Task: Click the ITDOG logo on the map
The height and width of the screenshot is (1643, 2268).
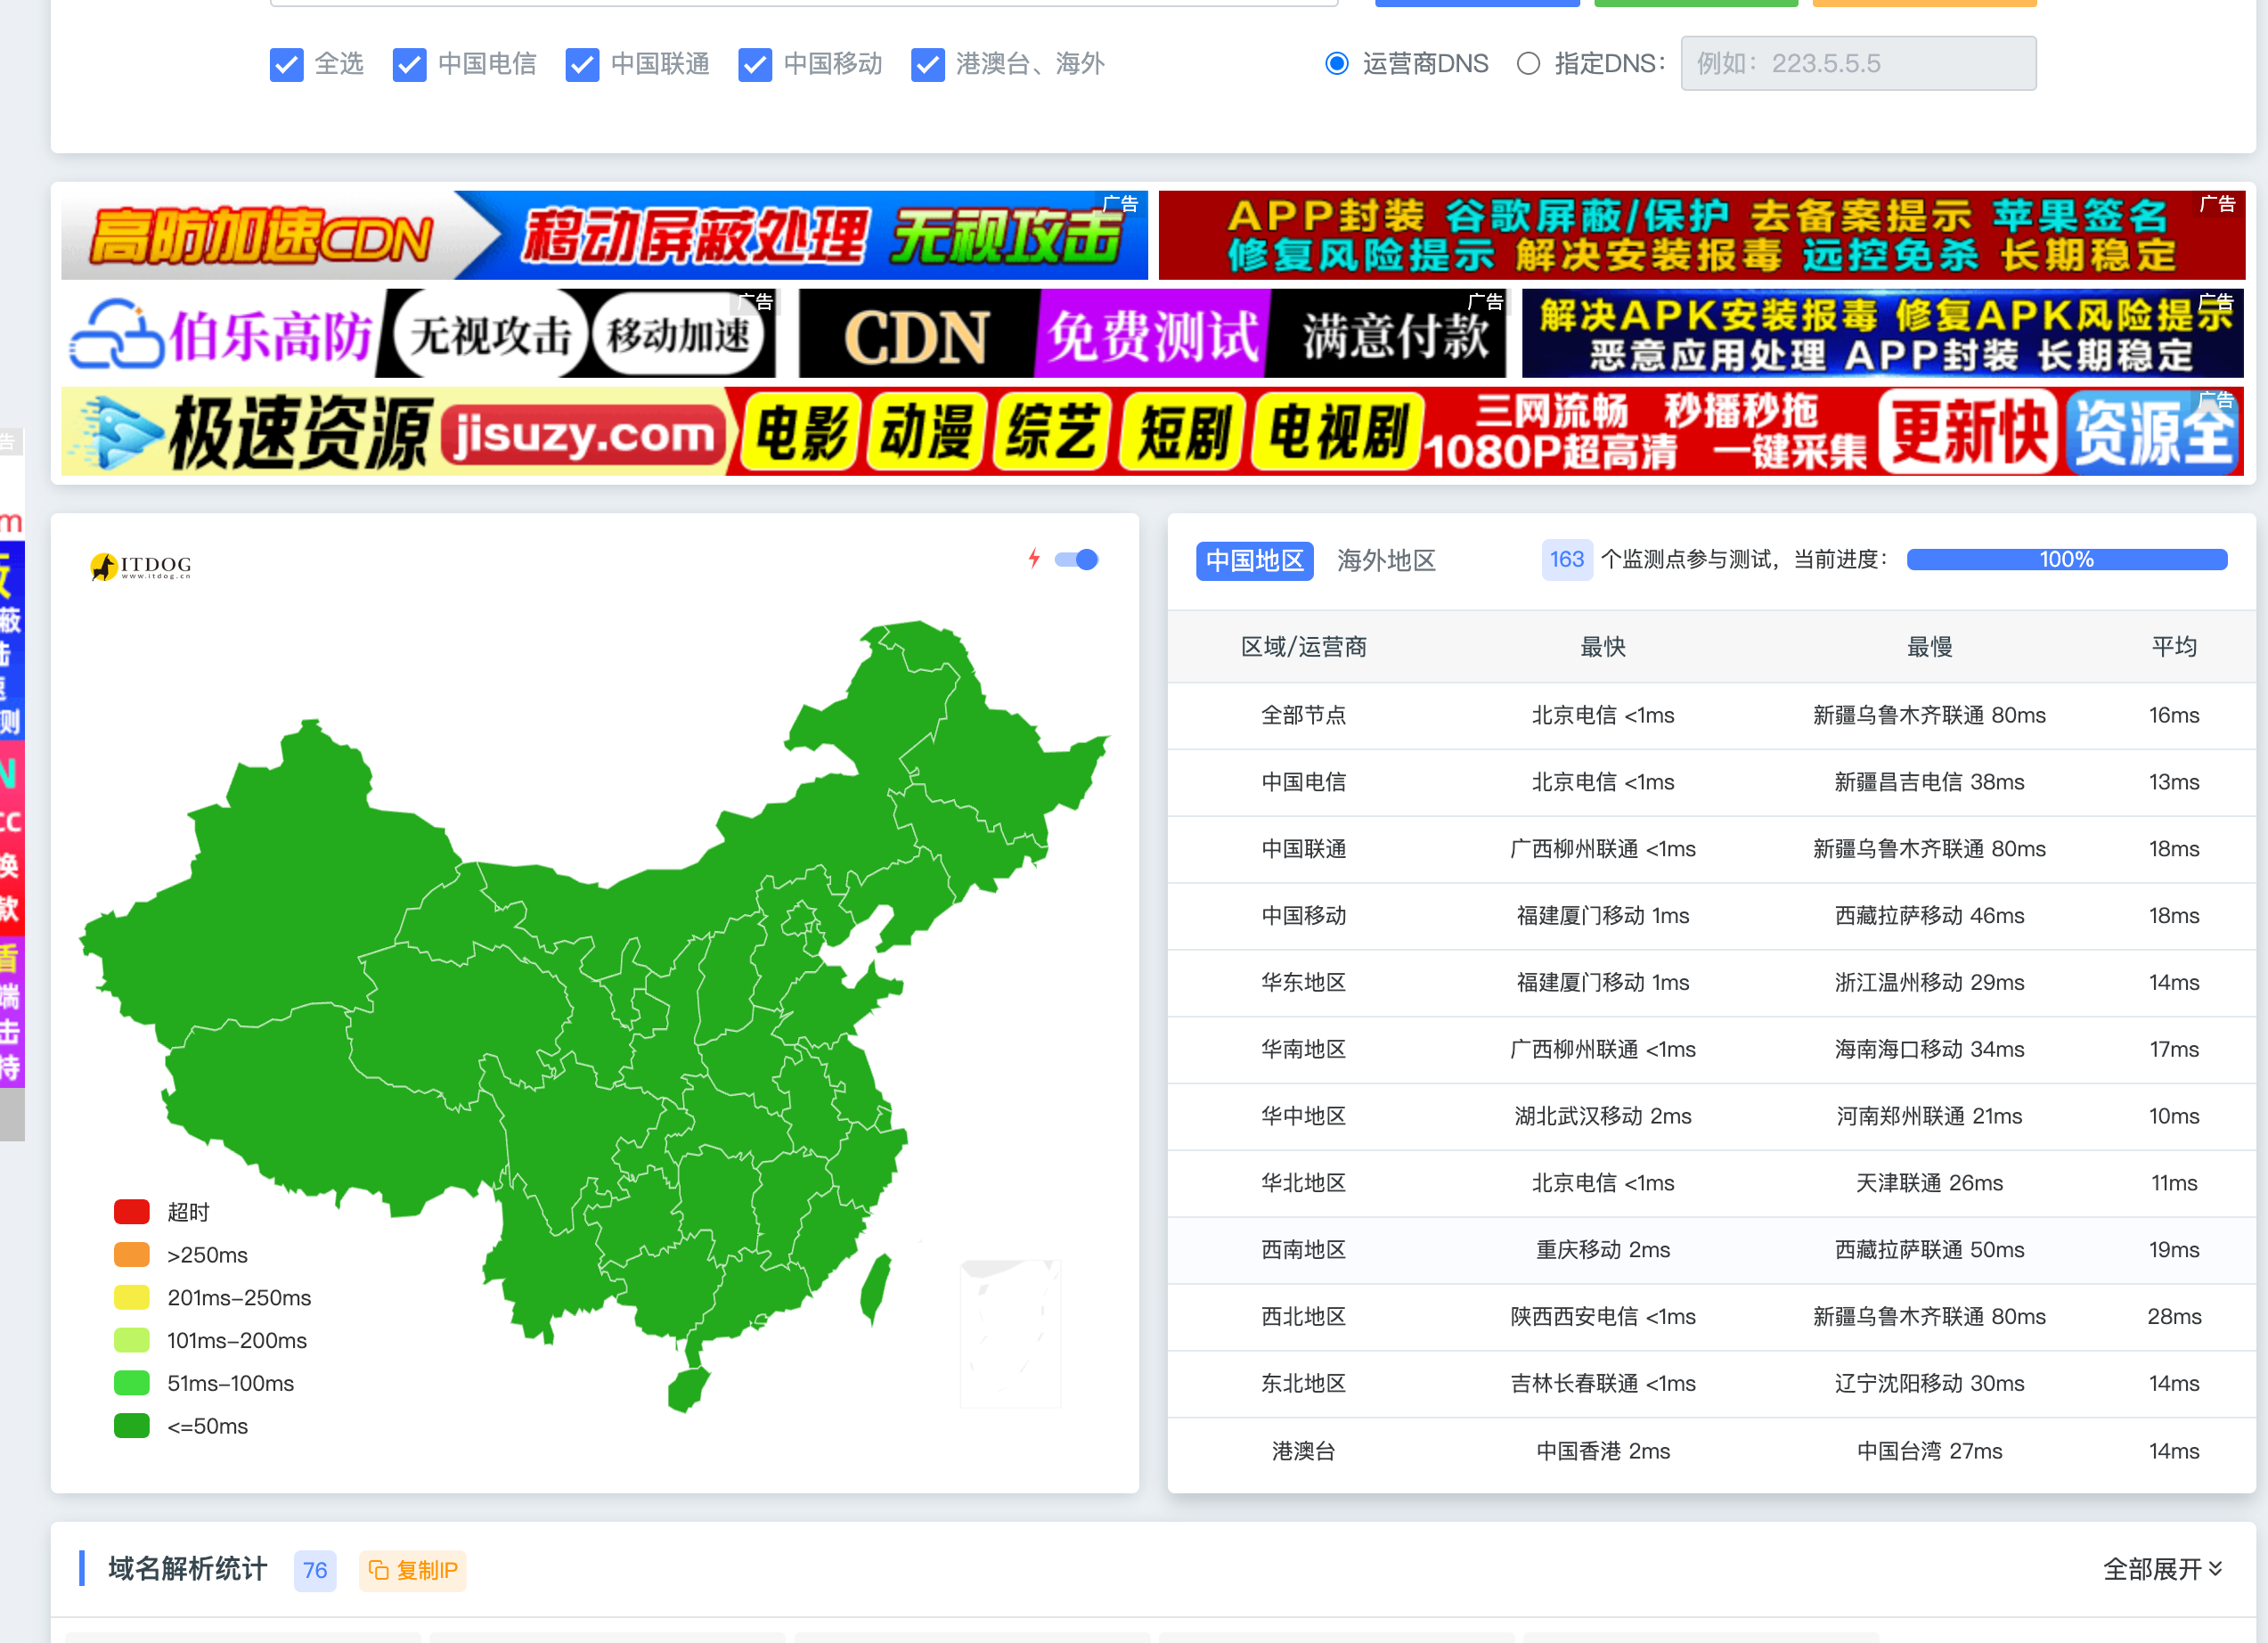Action: (x=140, y=567)
